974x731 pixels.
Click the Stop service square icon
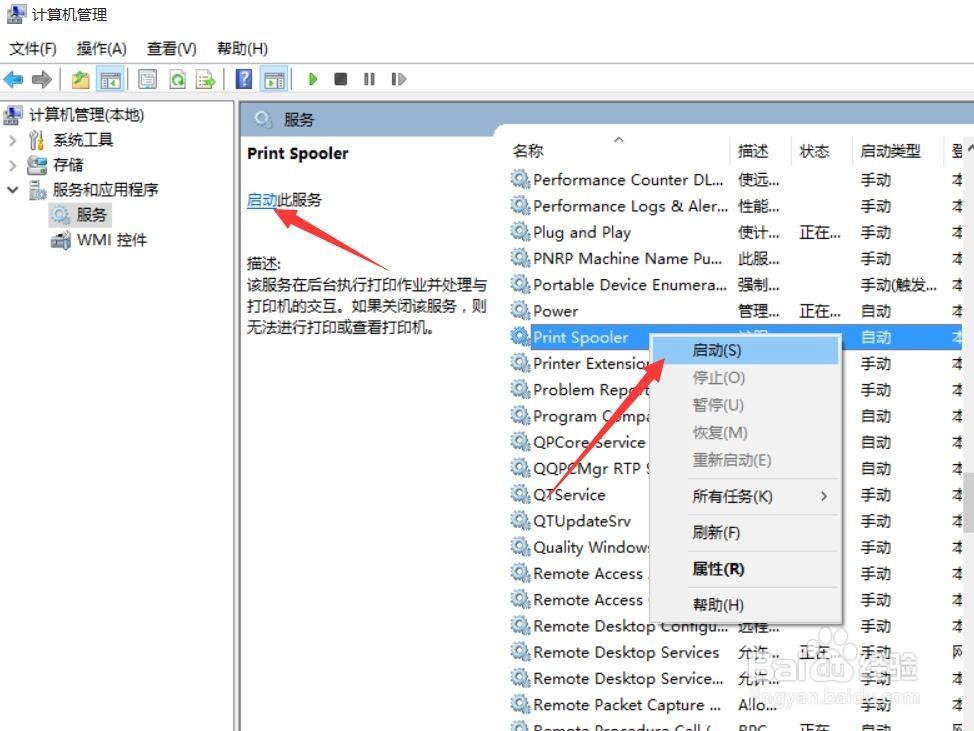340,79
